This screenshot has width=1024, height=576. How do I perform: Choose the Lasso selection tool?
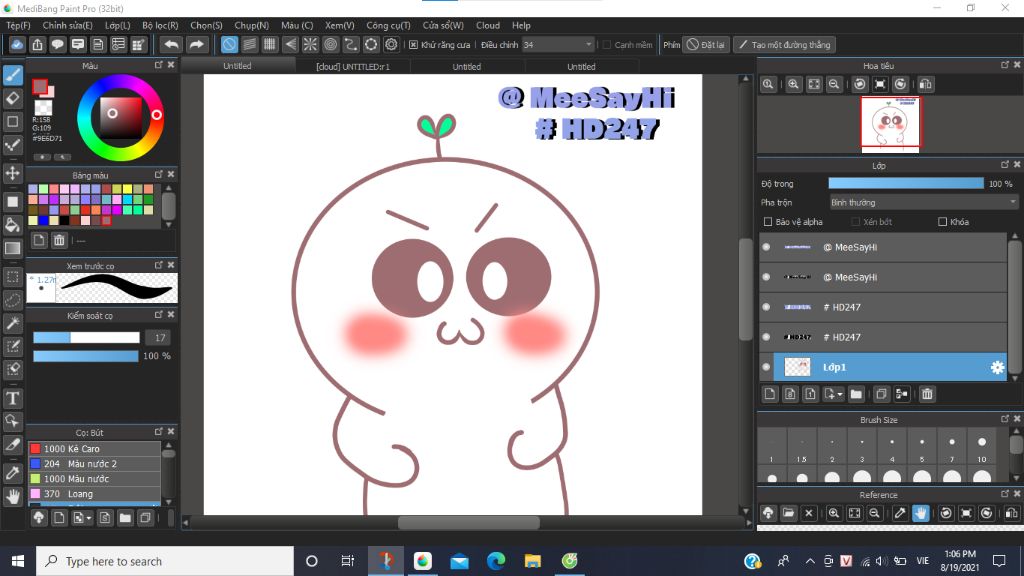tap(12, 300)
